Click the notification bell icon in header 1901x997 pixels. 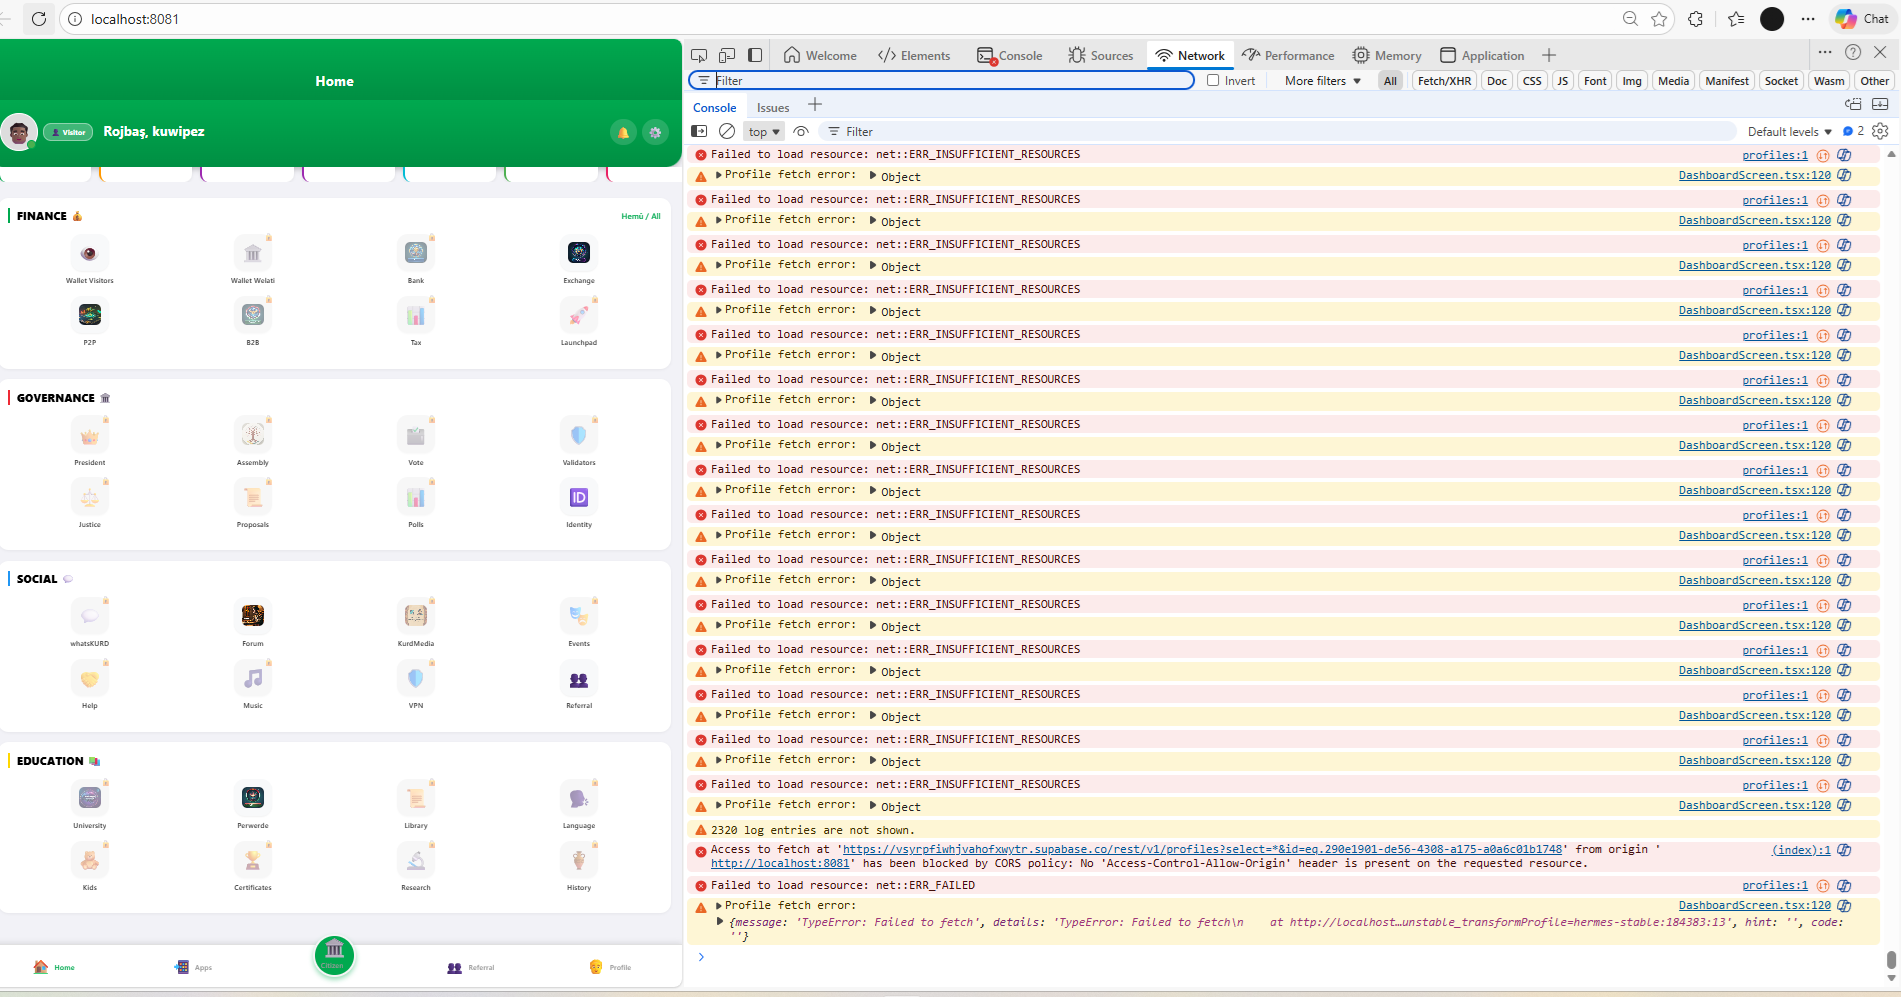tap(623, 132)
